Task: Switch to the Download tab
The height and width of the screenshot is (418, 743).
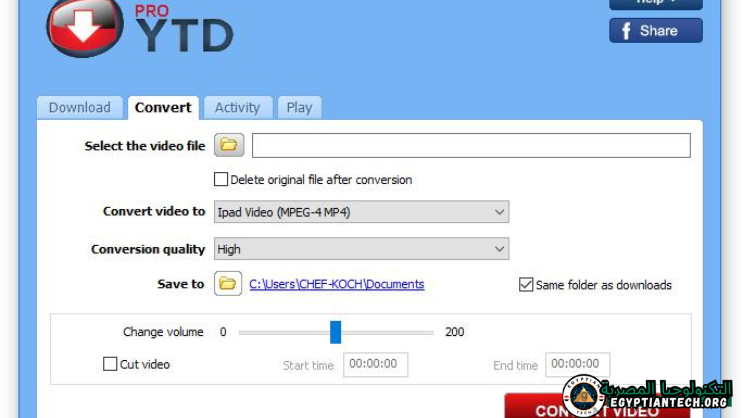Action: [80, 108]
